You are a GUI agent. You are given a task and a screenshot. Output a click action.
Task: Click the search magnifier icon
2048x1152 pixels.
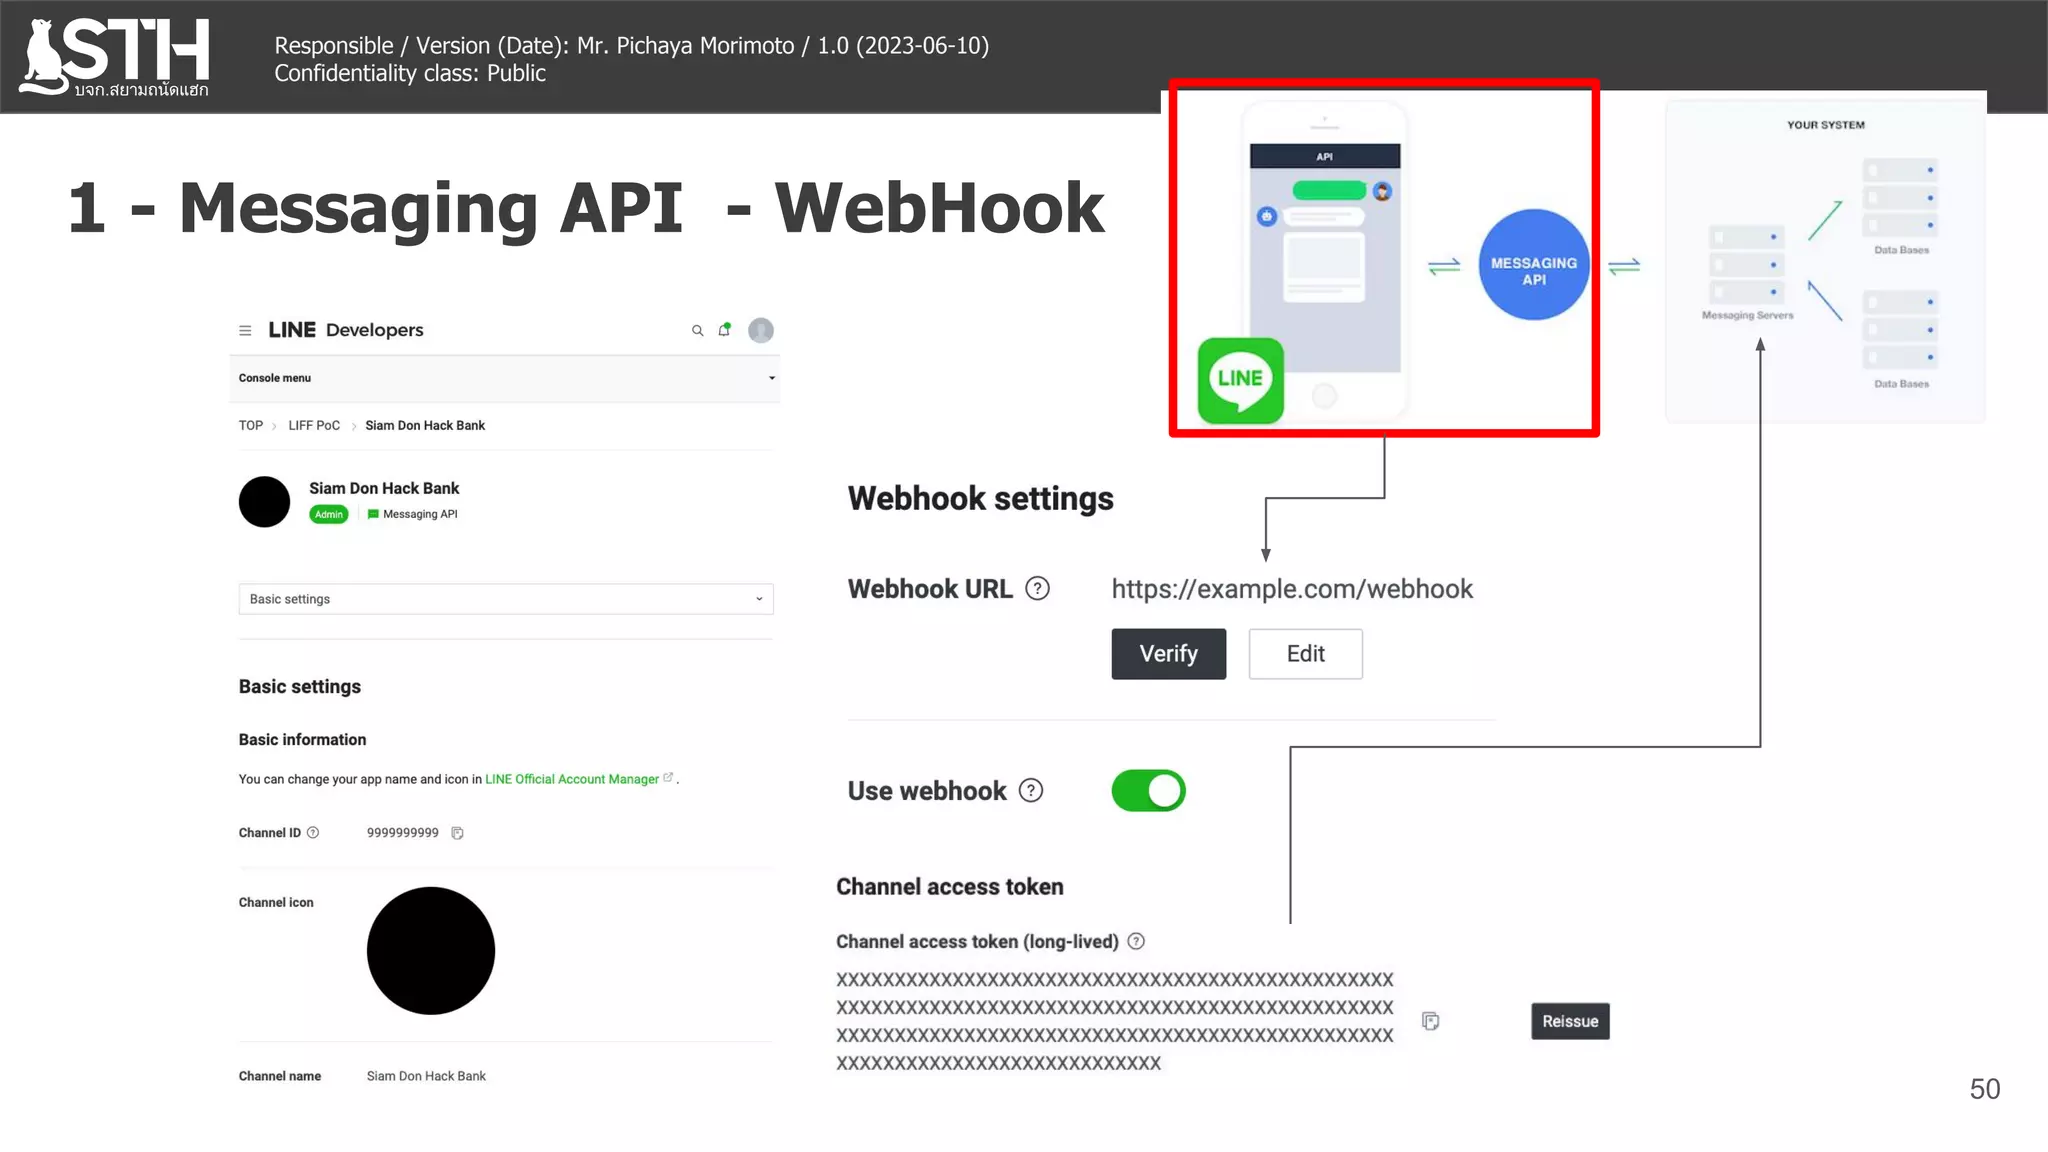(x=697, y=330)
